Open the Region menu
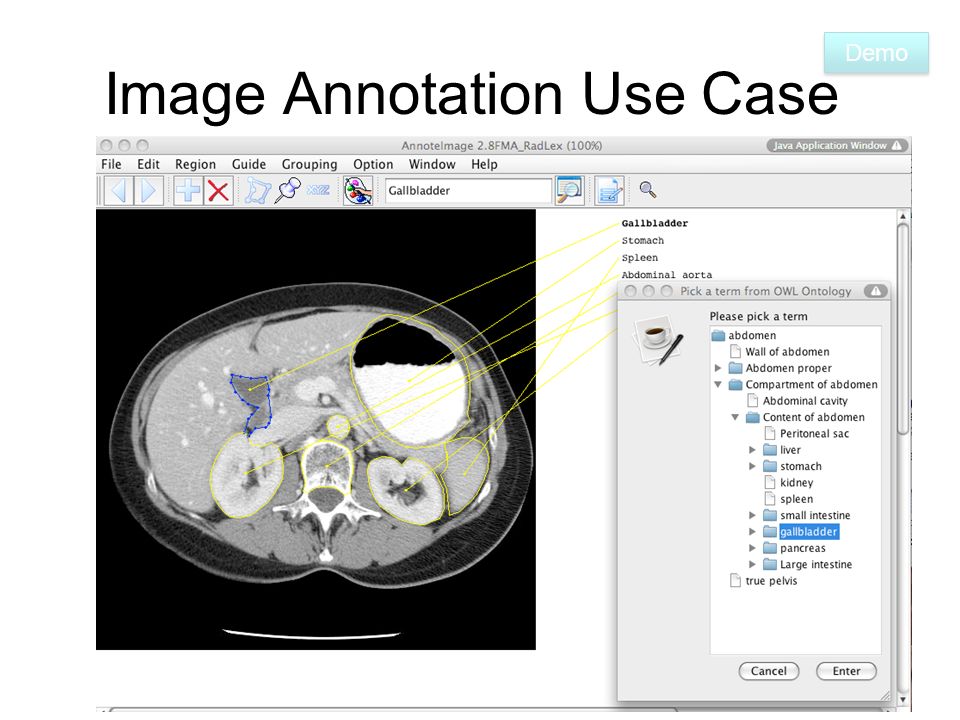Image resolution: width=960 pixels, height=720 pixels. click(195, 165)
